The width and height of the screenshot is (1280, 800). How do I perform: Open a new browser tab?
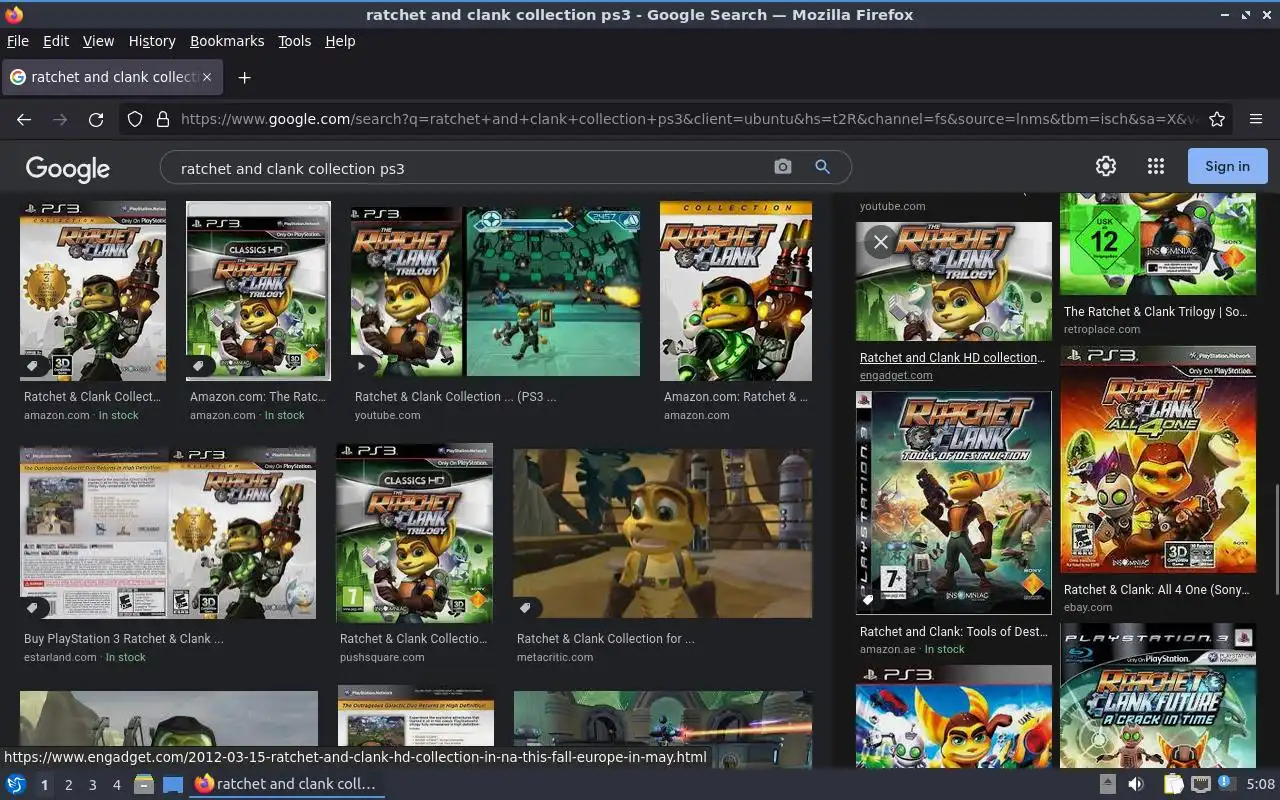[244, 77]
